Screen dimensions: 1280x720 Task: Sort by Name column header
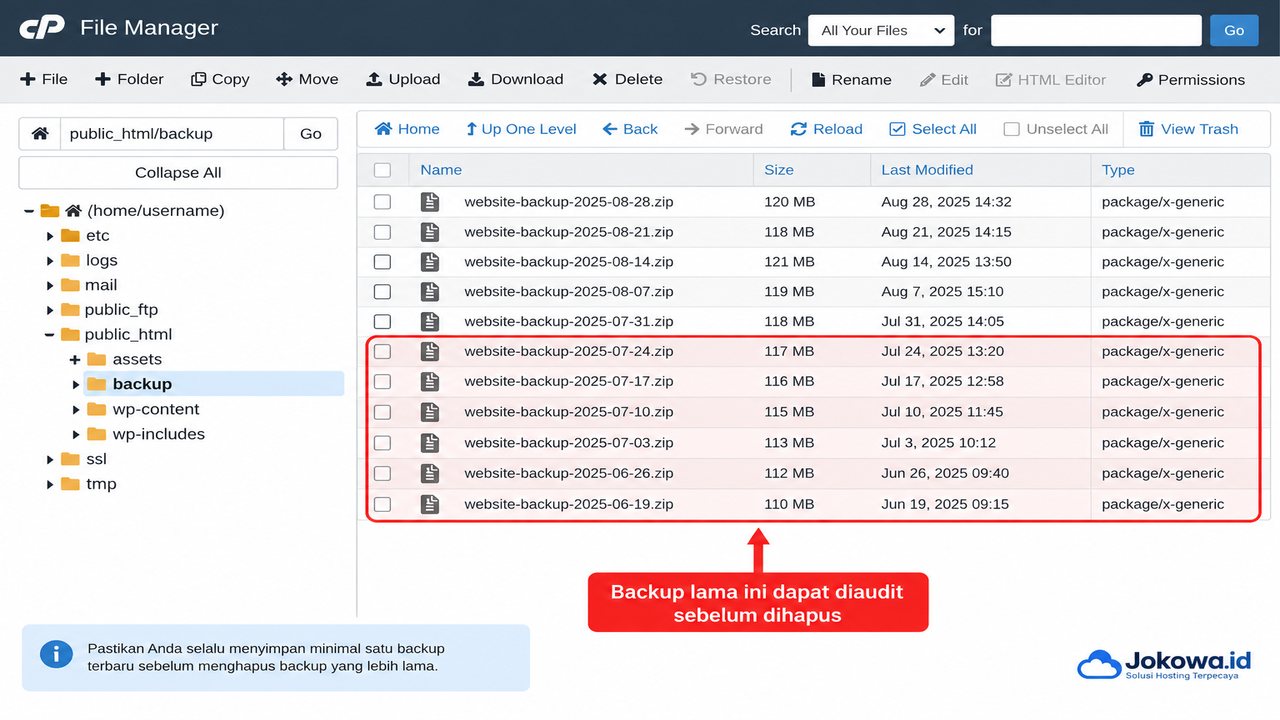point(441,170)
